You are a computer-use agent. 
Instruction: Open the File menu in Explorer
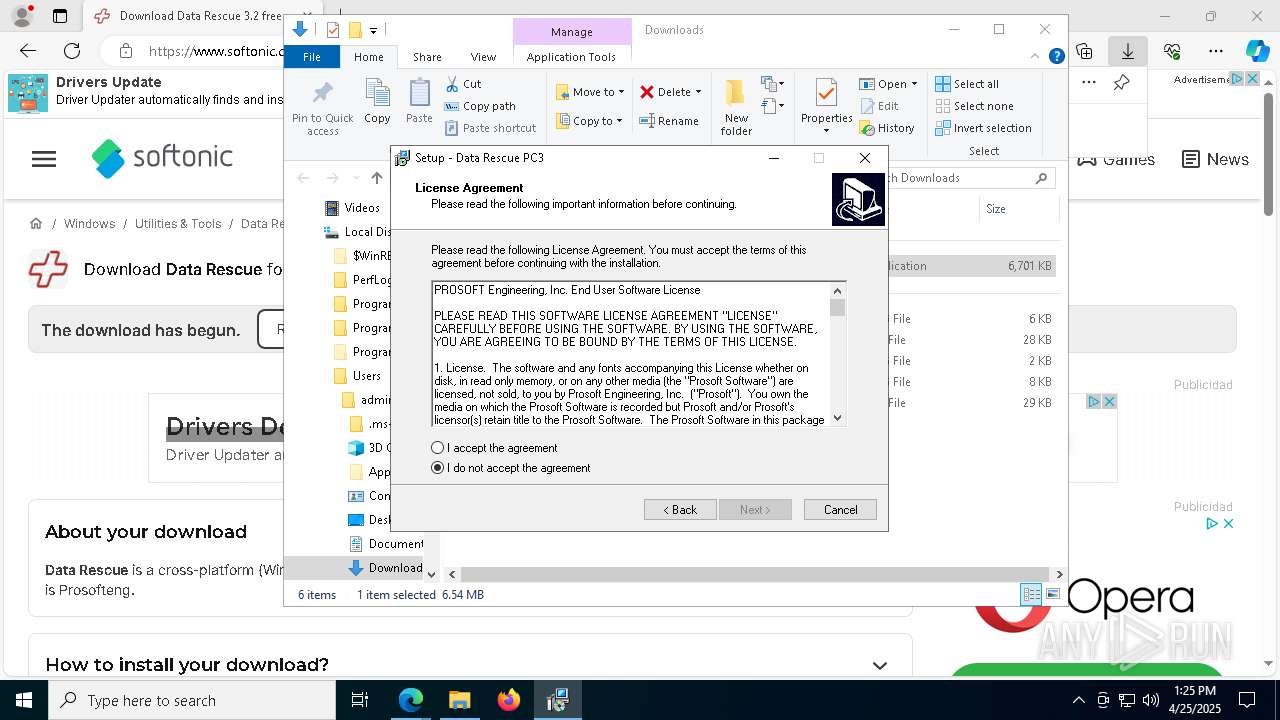coord(312,57)
